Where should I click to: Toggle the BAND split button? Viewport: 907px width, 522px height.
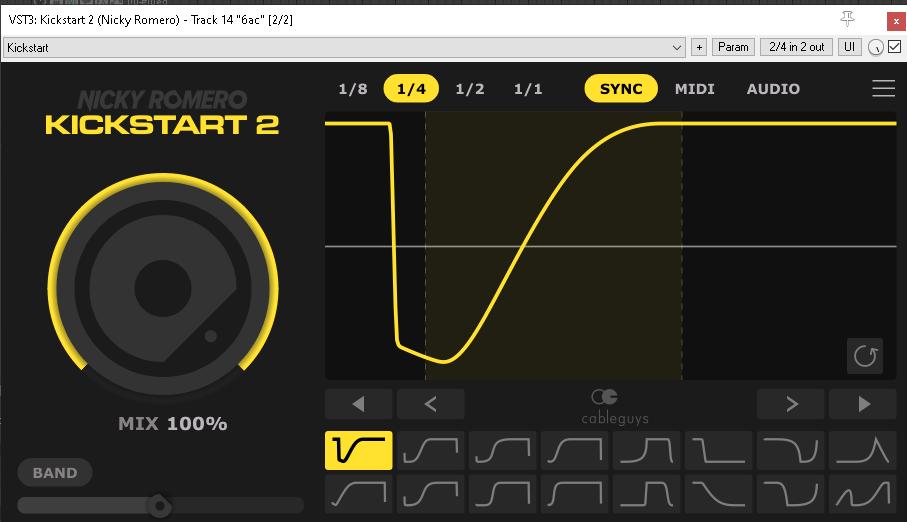pos(55,473)
